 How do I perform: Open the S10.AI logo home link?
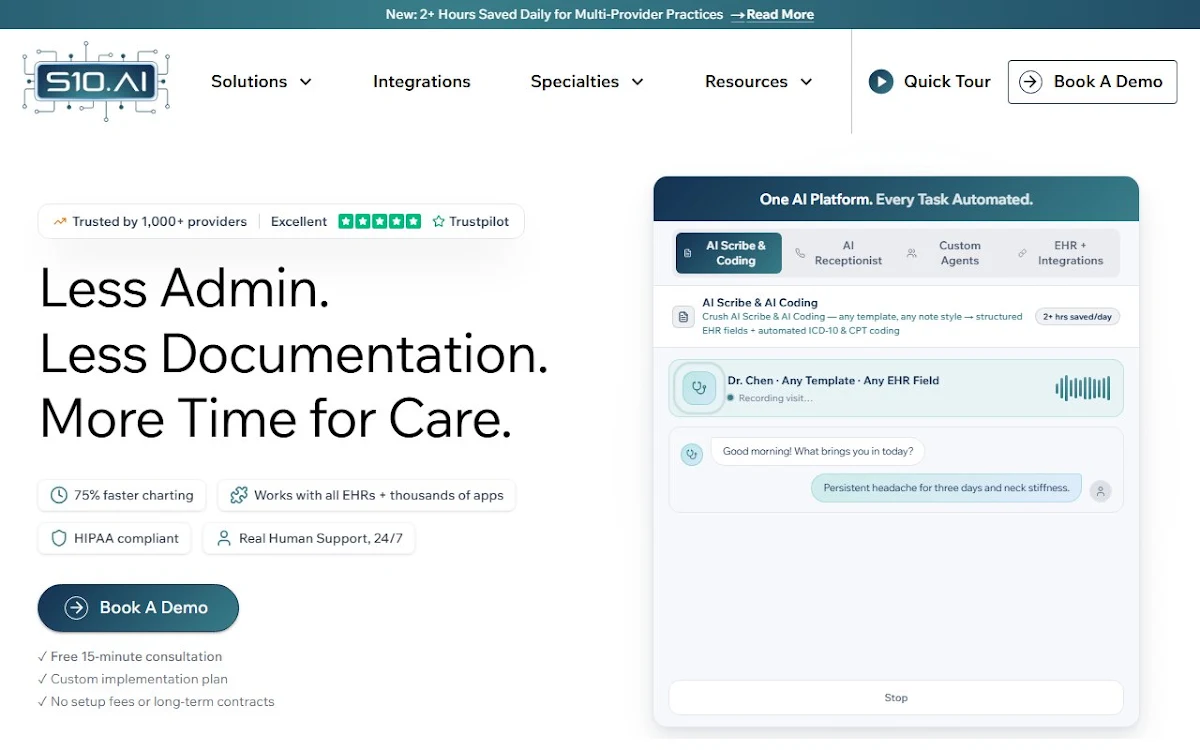[96, 81]
